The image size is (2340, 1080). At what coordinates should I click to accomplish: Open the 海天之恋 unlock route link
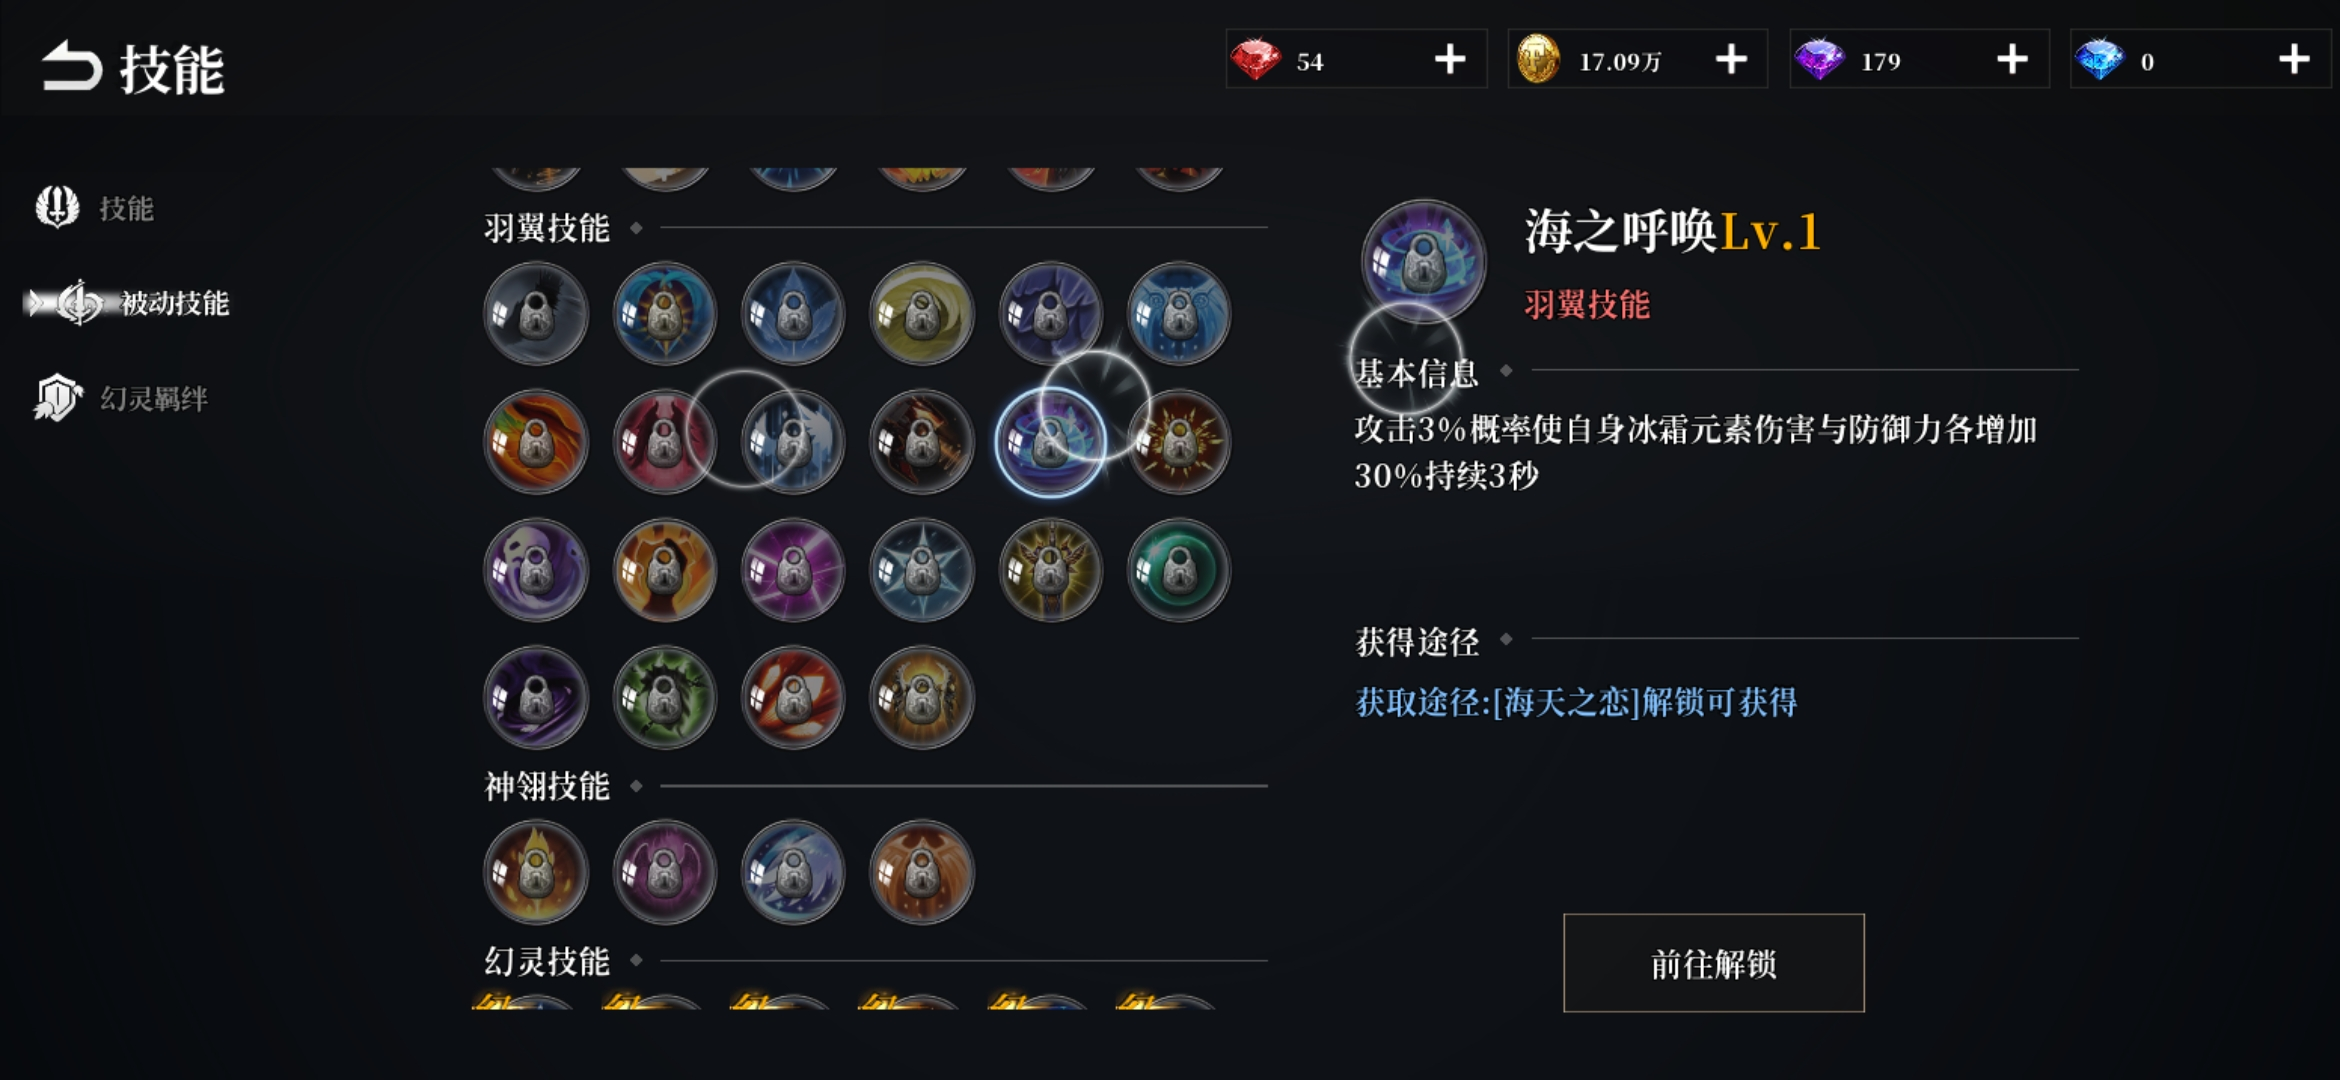[1575, 702]
